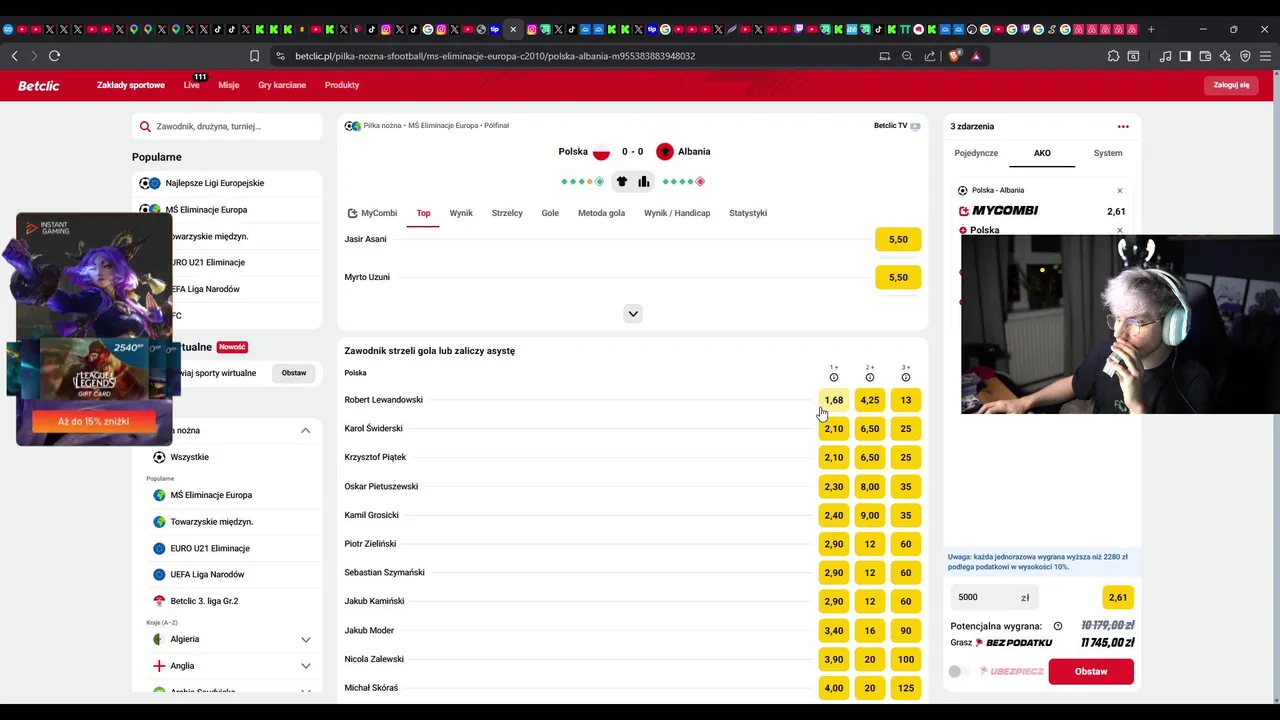Open the Brave Rewards triangle icon

coord(976,56)
